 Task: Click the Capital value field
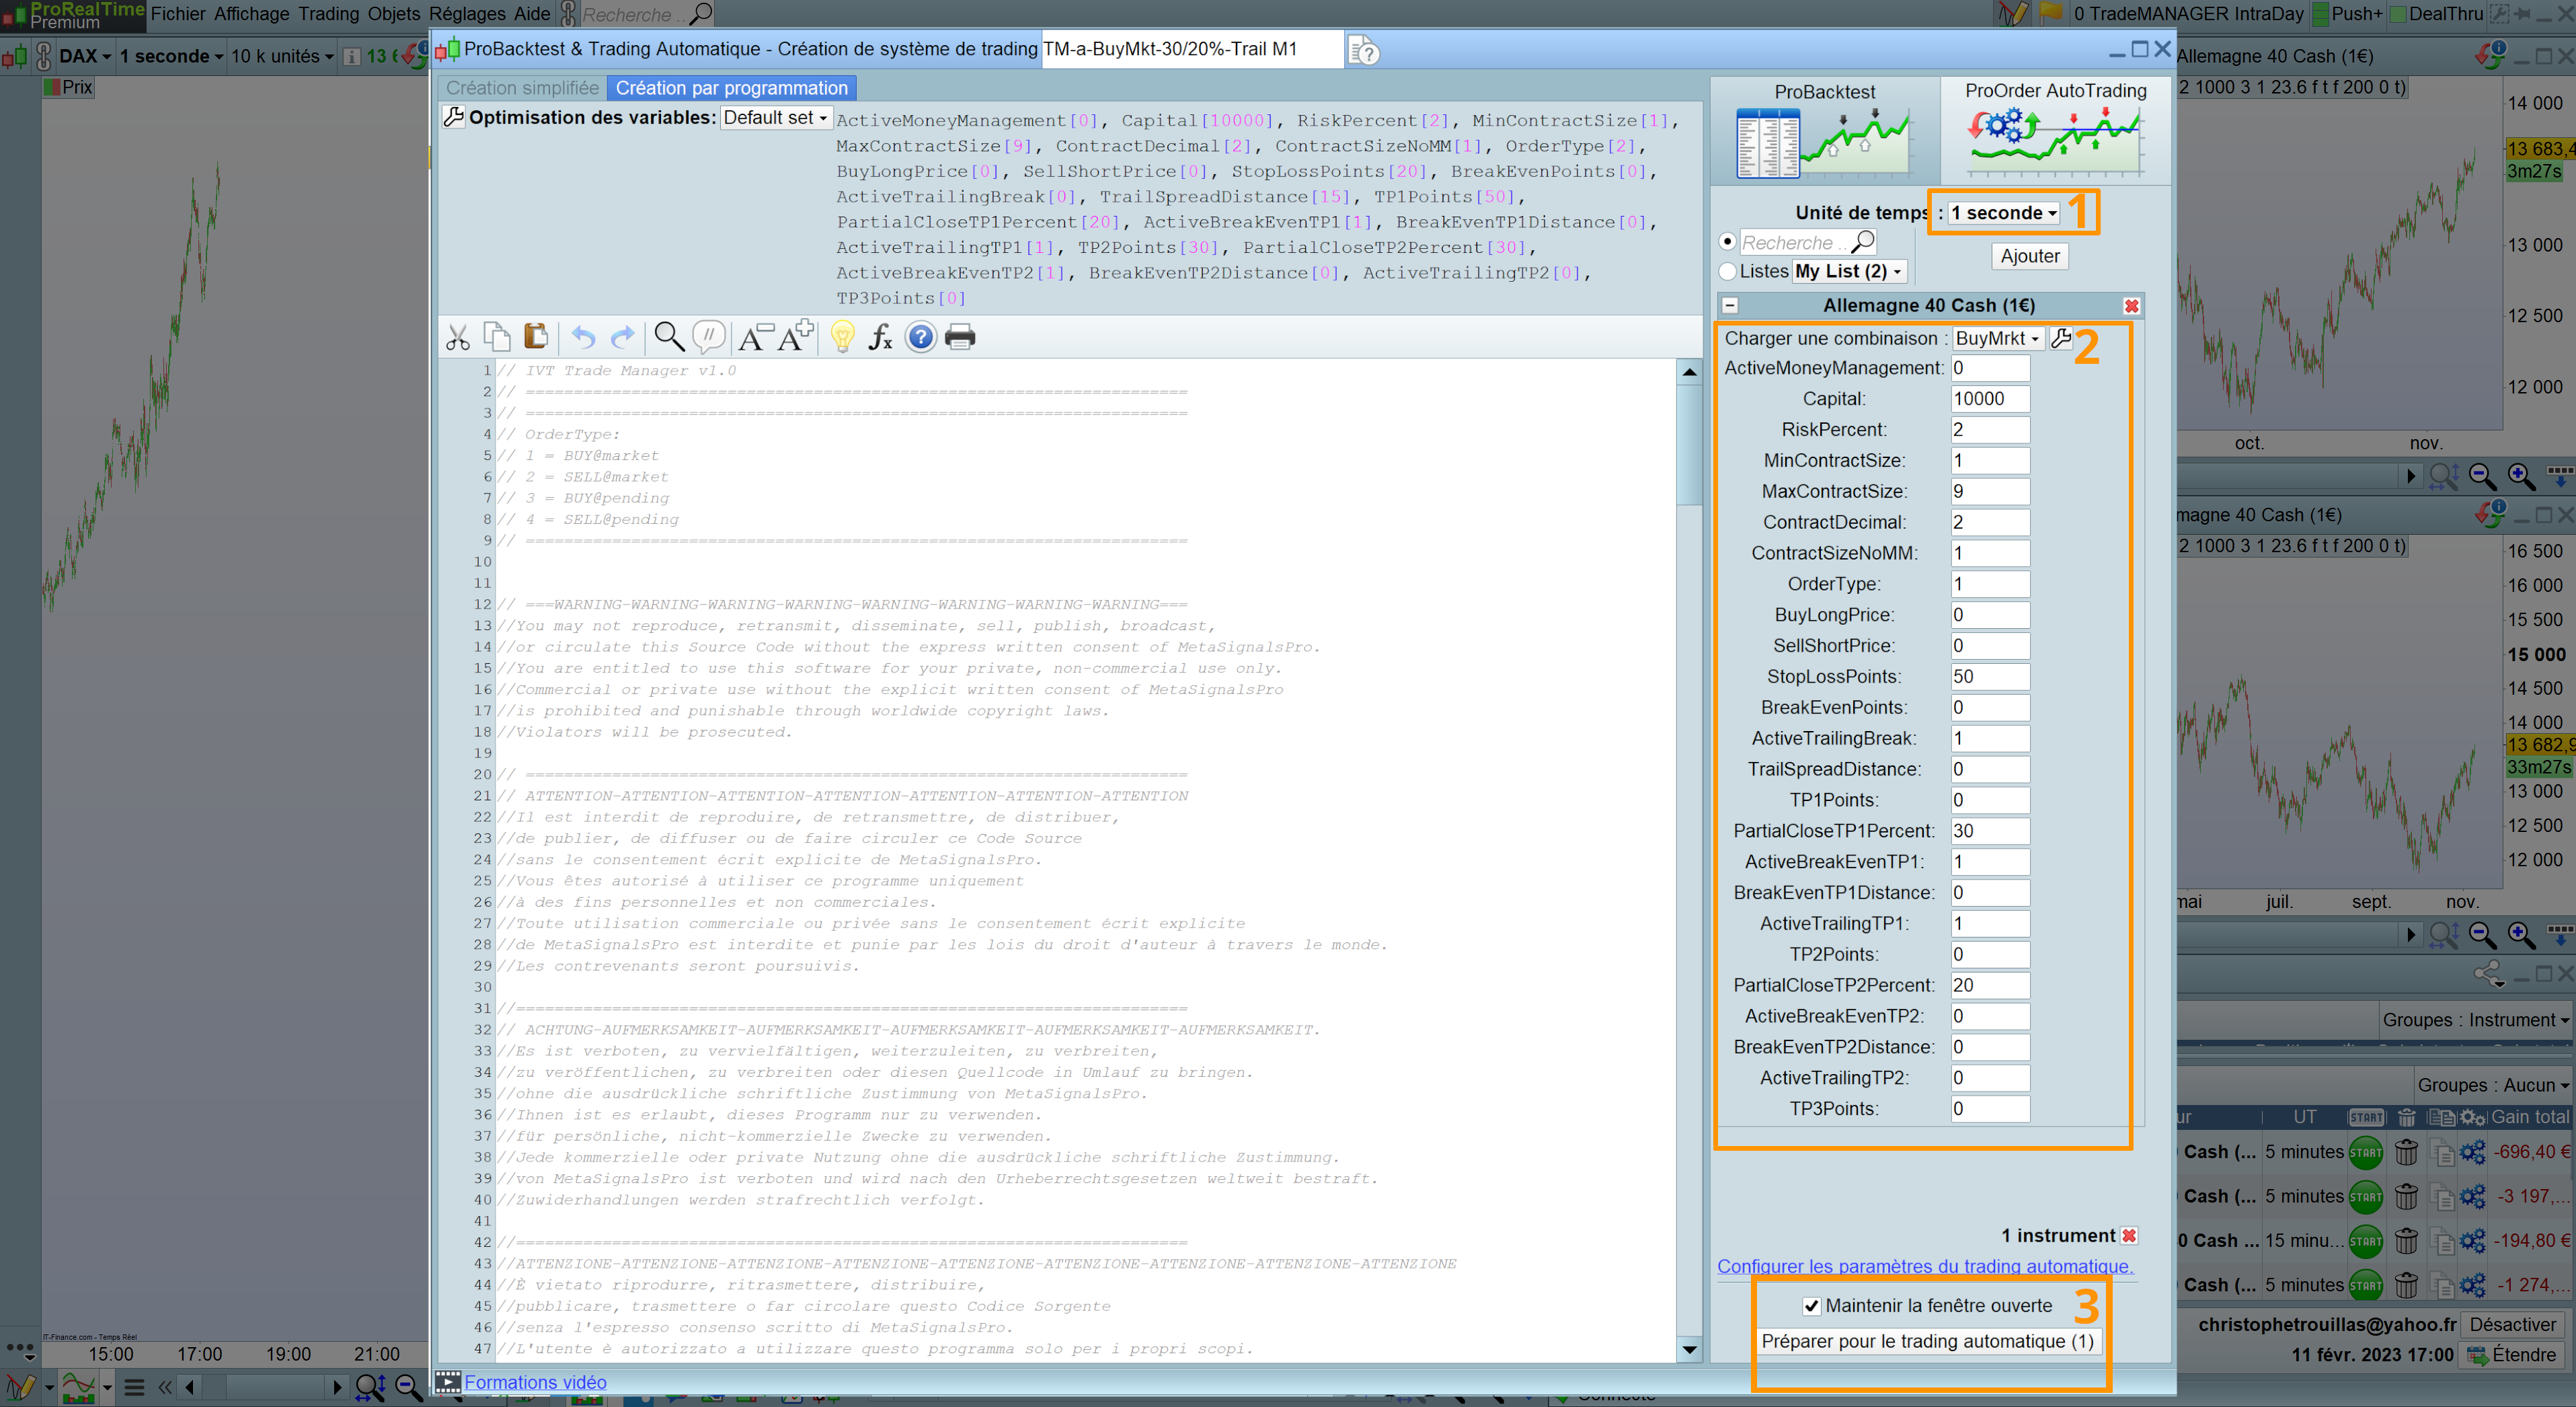click(1989, 398)
